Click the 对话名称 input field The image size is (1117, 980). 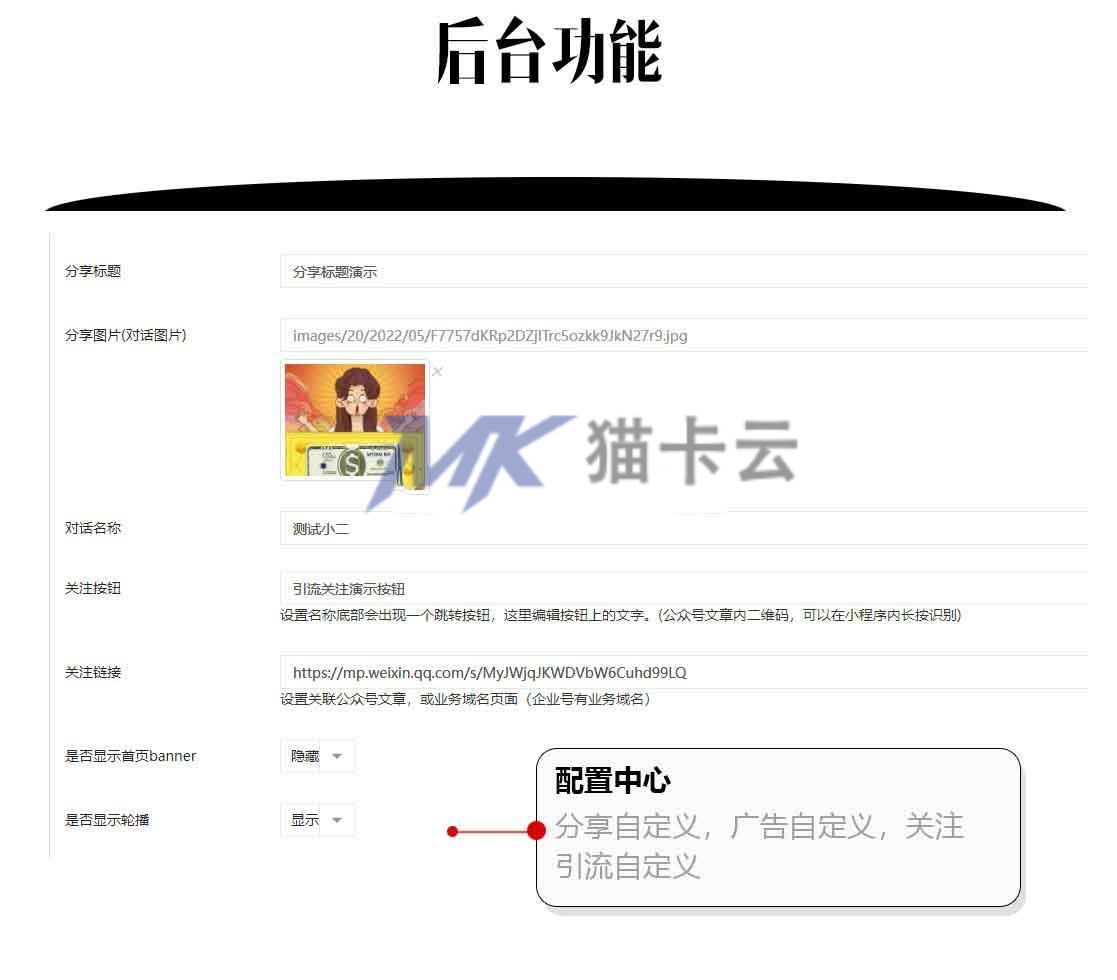click(x=684, y=528)
